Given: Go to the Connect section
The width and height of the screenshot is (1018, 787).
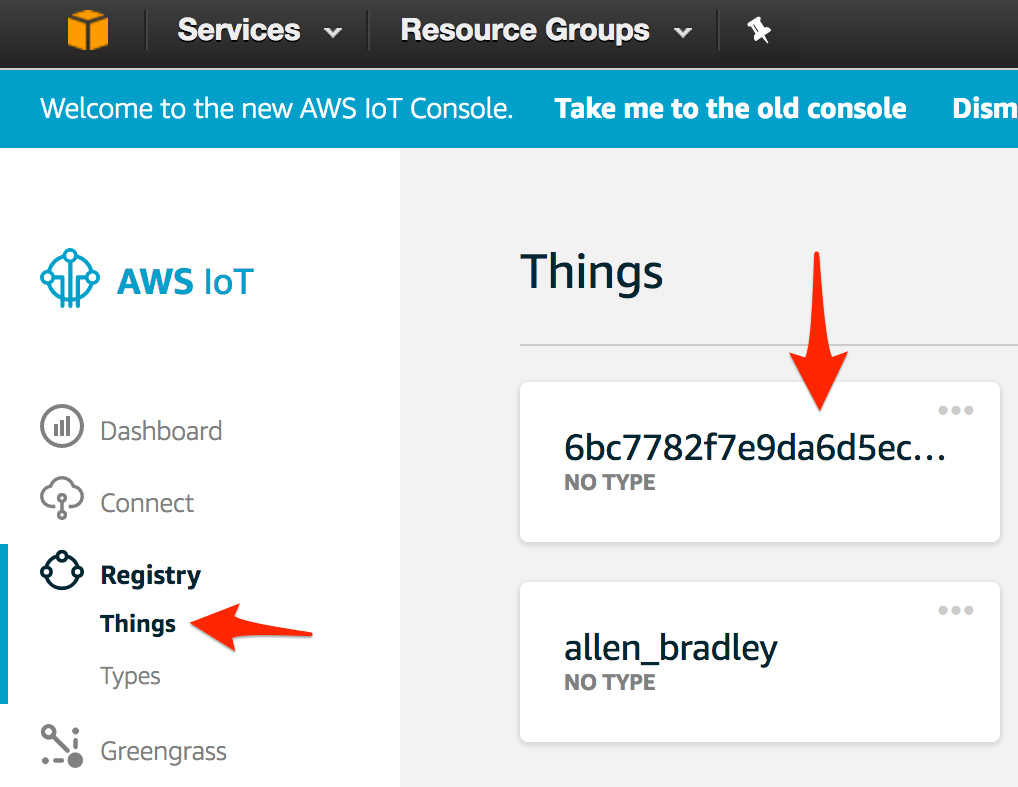Looking at the screenshot, I should [x=147, y=503].
